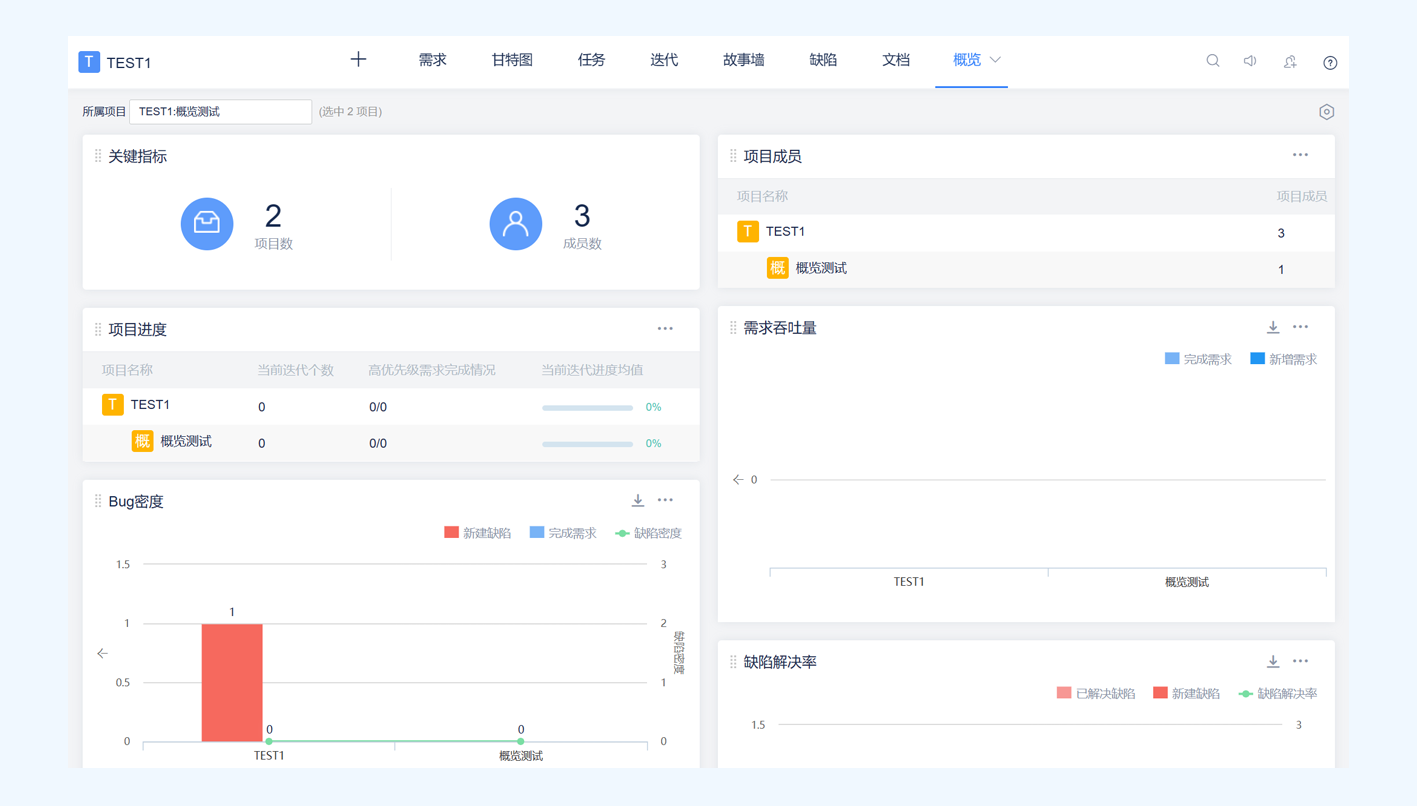The height and width of the screenshot is (806, 1417).
Task: Click 概览测试 icon in 项目进度 table
Action: coord(143,441)
